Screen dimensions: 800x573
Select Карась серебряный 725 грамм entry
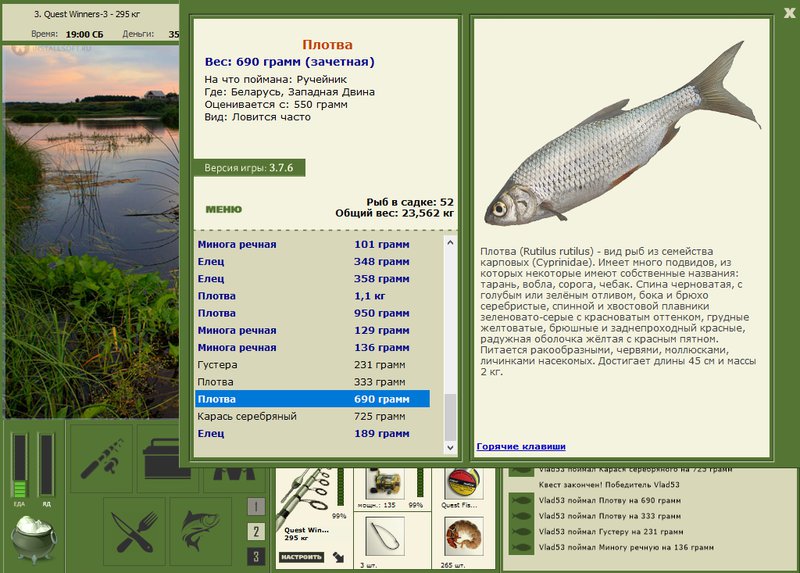click(312, 416)
